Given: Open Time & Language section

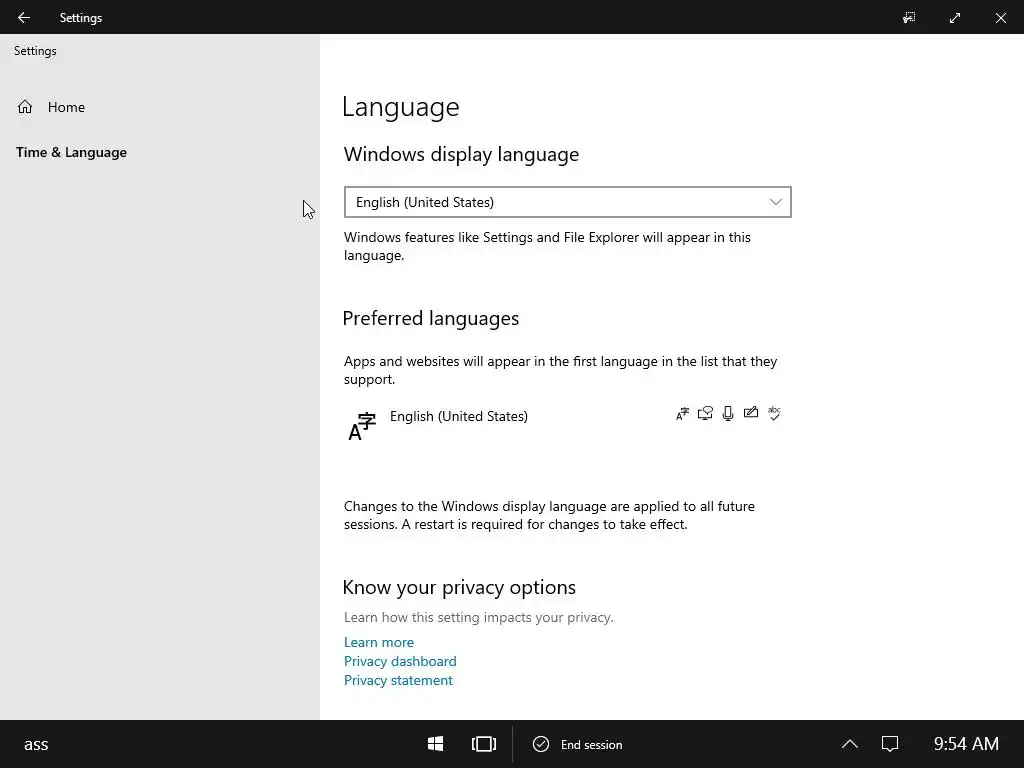Looking at the screenshot, I should [x=71, y=152].
